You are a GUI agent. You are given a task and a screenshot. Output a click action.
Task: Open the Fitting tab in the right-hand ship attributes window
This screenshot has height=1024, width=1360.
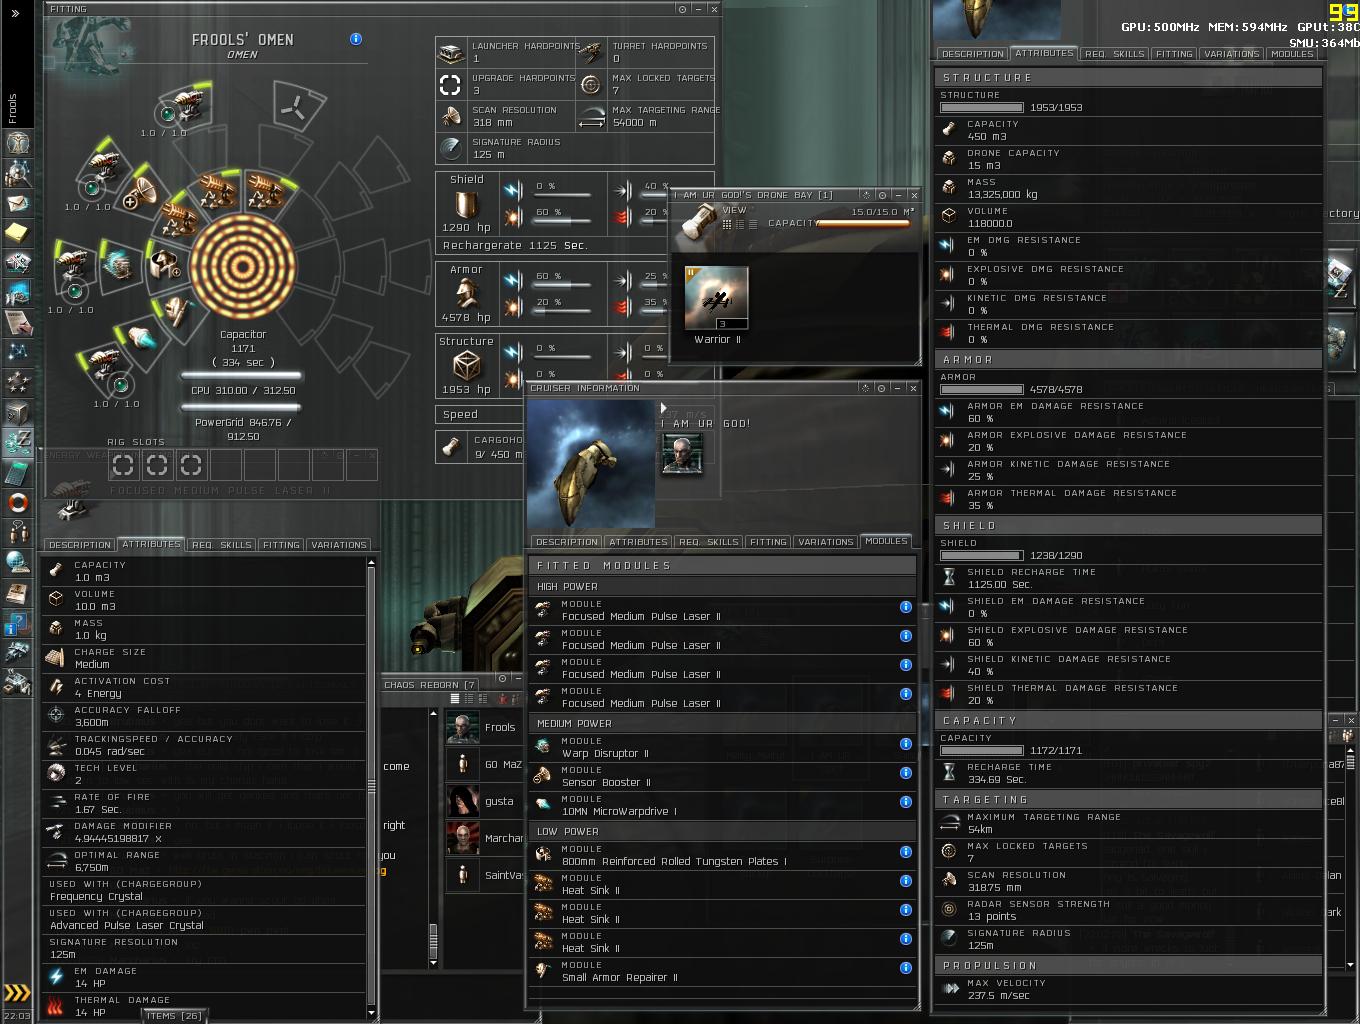click(1174, 54)
